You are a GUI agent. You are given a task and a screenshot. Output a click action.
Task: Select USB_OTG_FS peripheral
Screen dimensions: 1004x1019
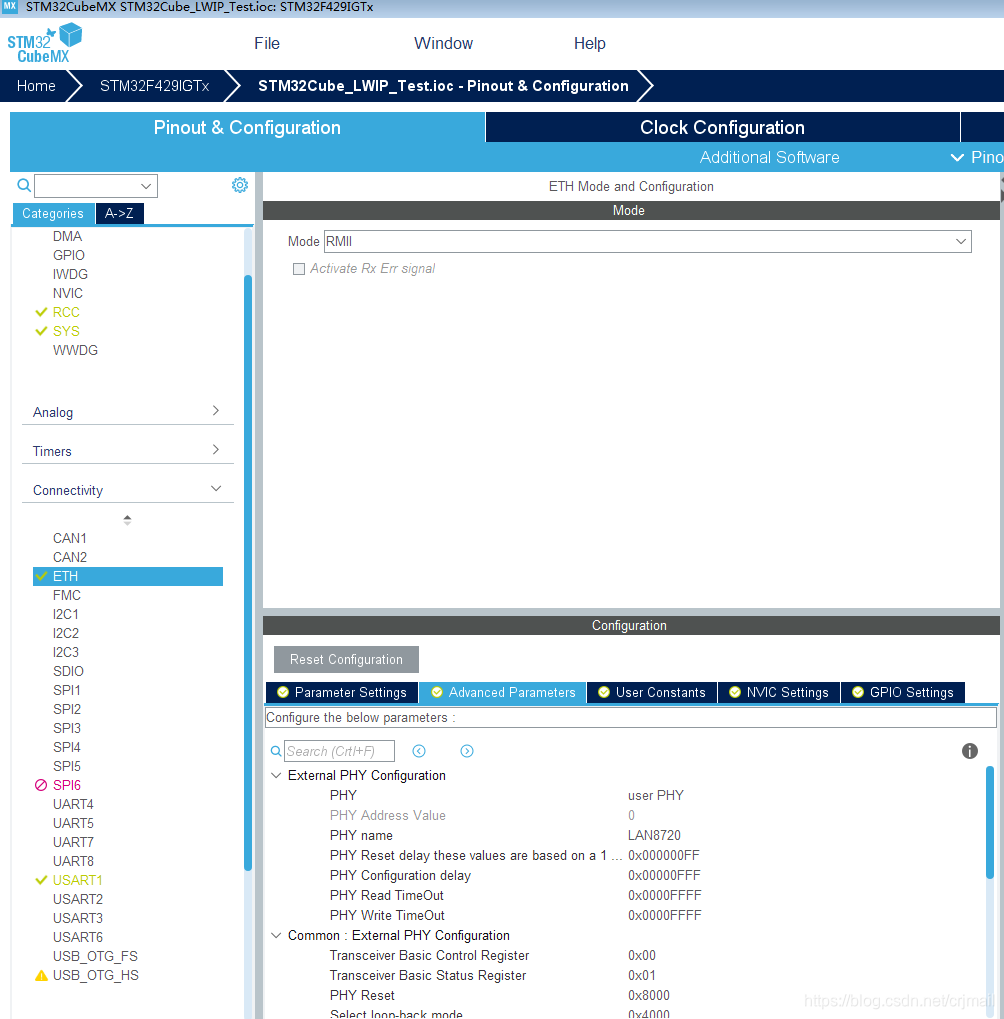coord(96,956)
